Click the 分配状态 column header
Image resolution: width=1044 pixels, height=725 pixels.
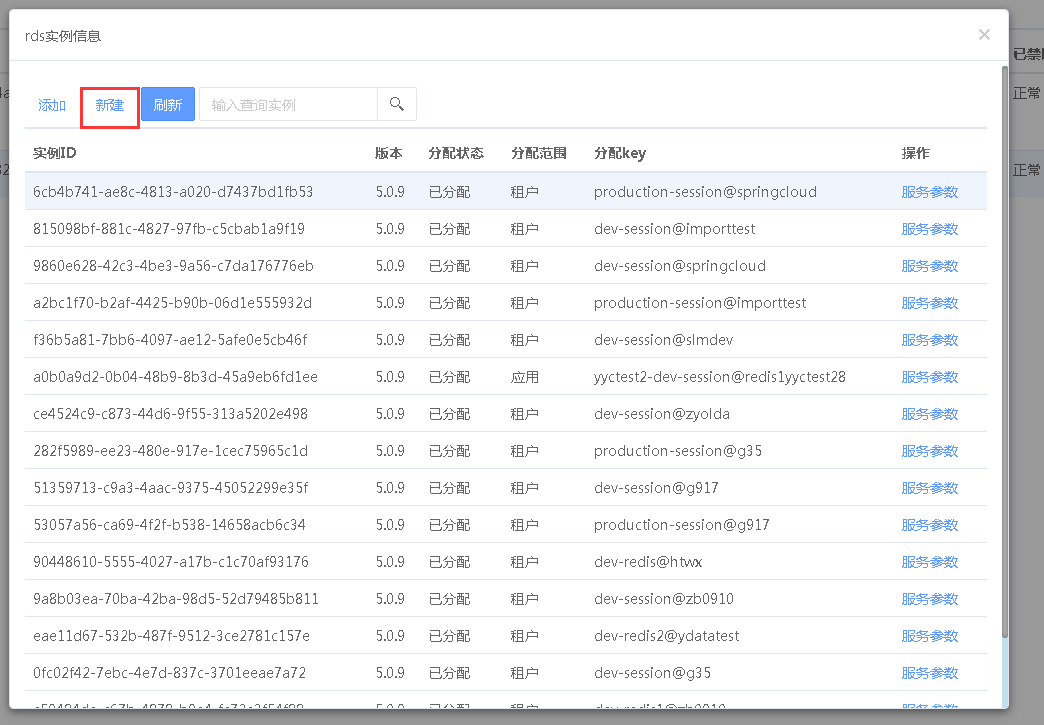coord(456,153)
